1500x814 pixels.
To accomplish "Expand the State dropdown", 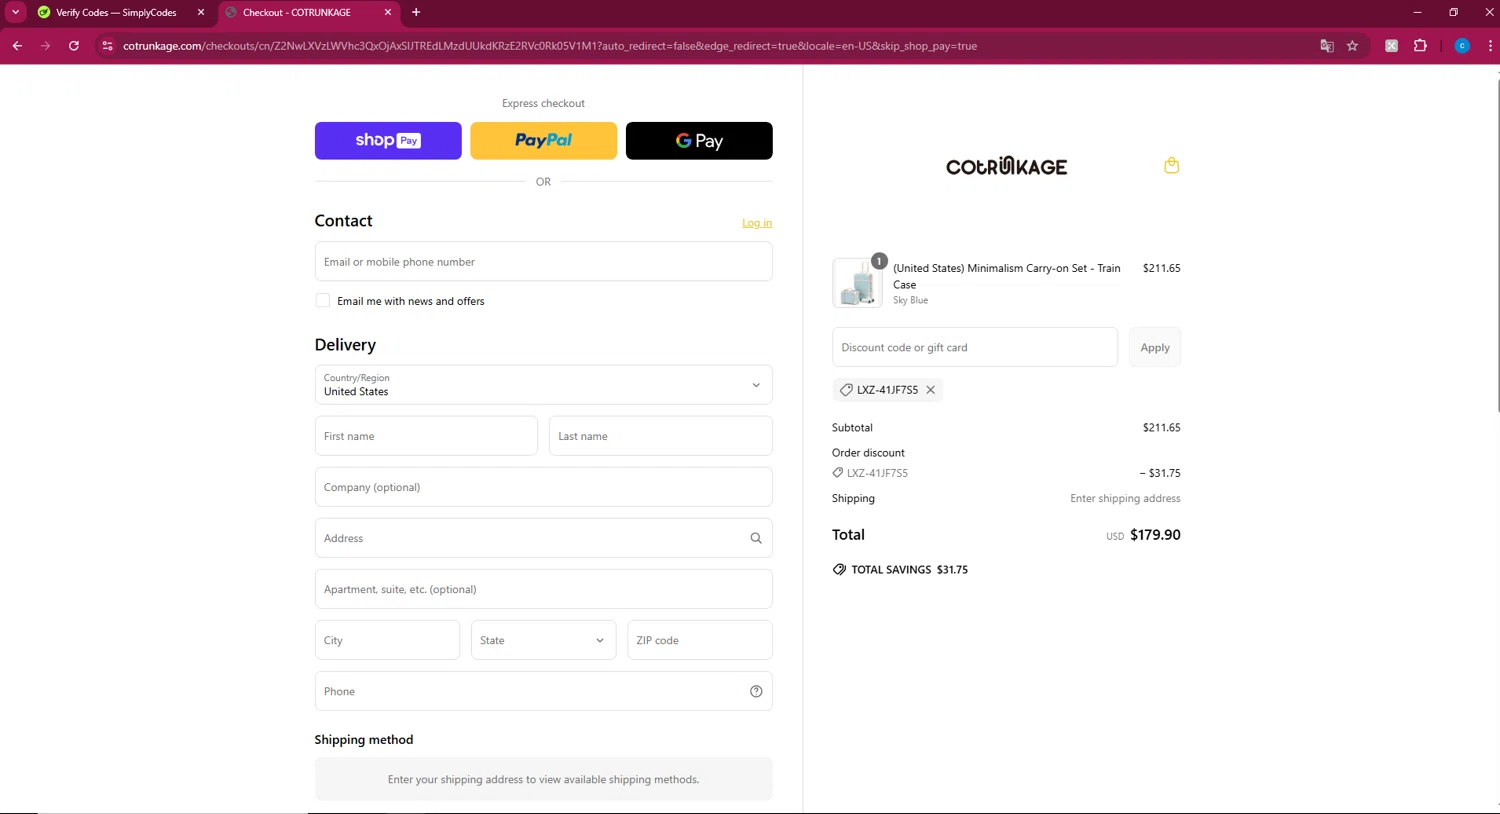I will [543, 640].
